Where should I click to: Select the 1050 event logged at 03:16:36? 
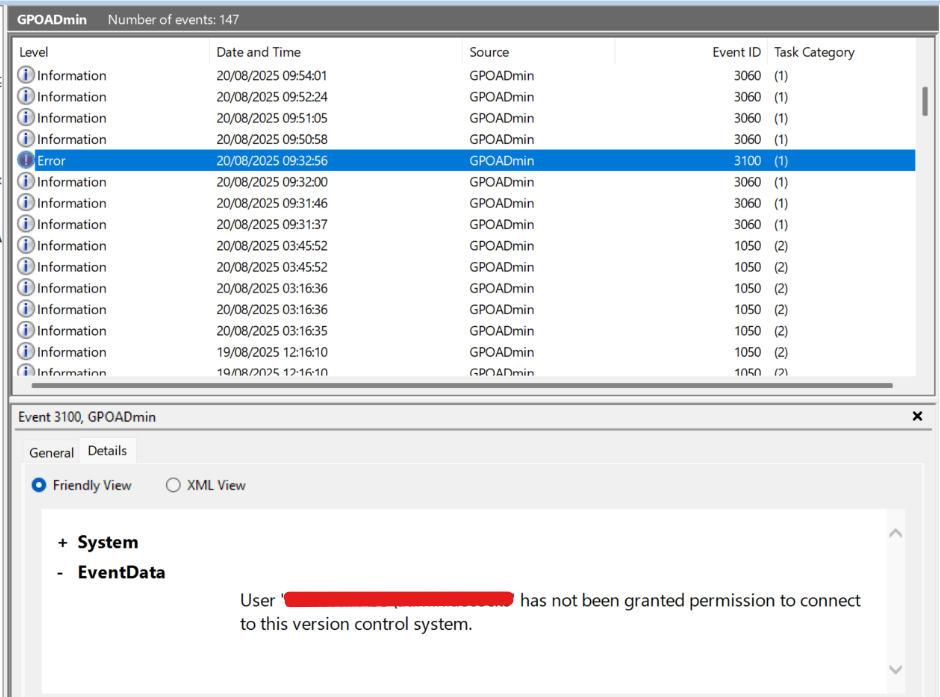[300, 288]
